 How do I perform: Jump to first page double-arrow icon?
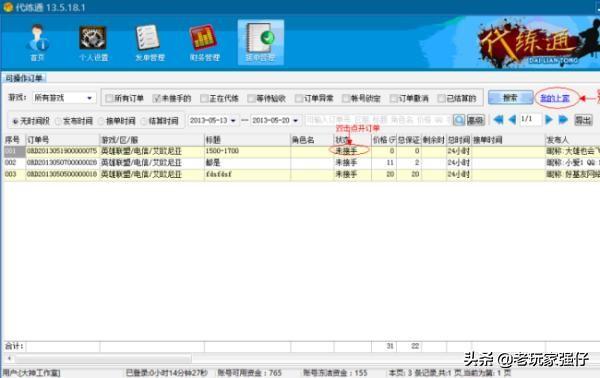[x=498, y=120]
